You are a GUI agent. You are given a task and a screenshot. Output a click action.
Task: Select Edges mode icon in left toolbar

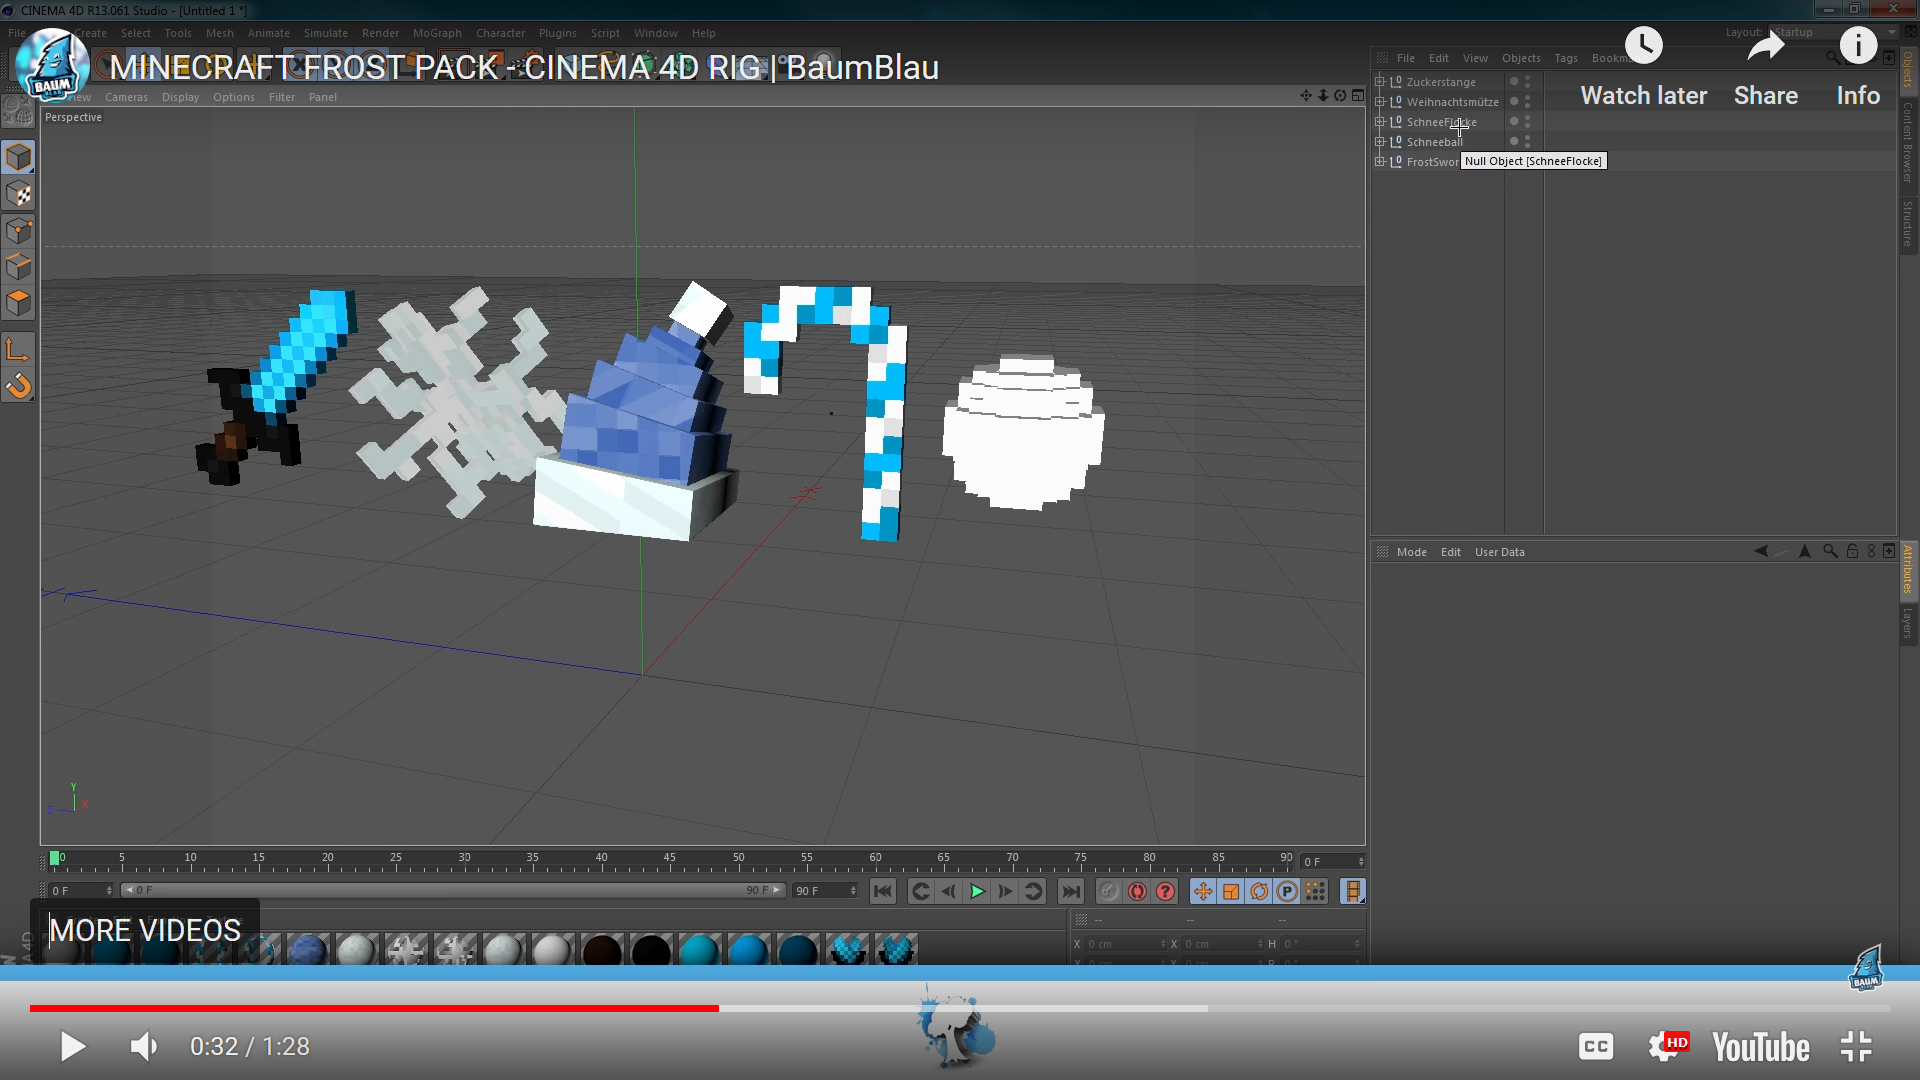point(19,267)
